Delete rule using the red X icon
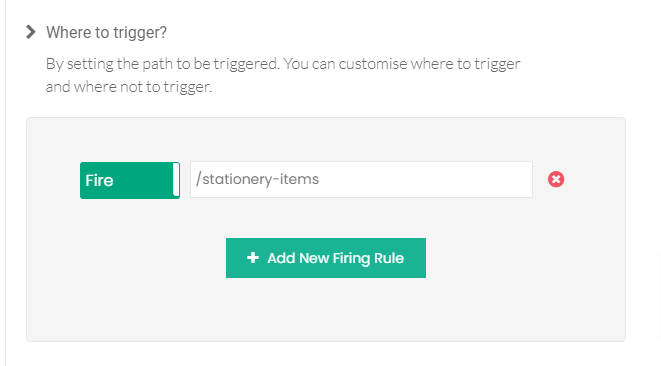The width and height of the screenshot is (661, 366). tap(556, 179)
